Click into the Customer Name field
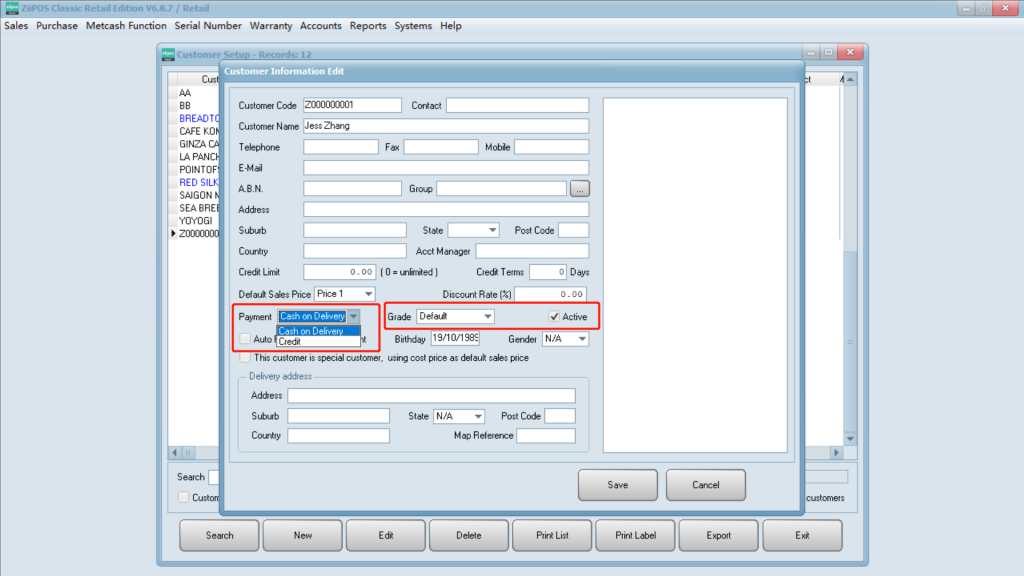Screen dimensions: 1024x576 (445, 126)
